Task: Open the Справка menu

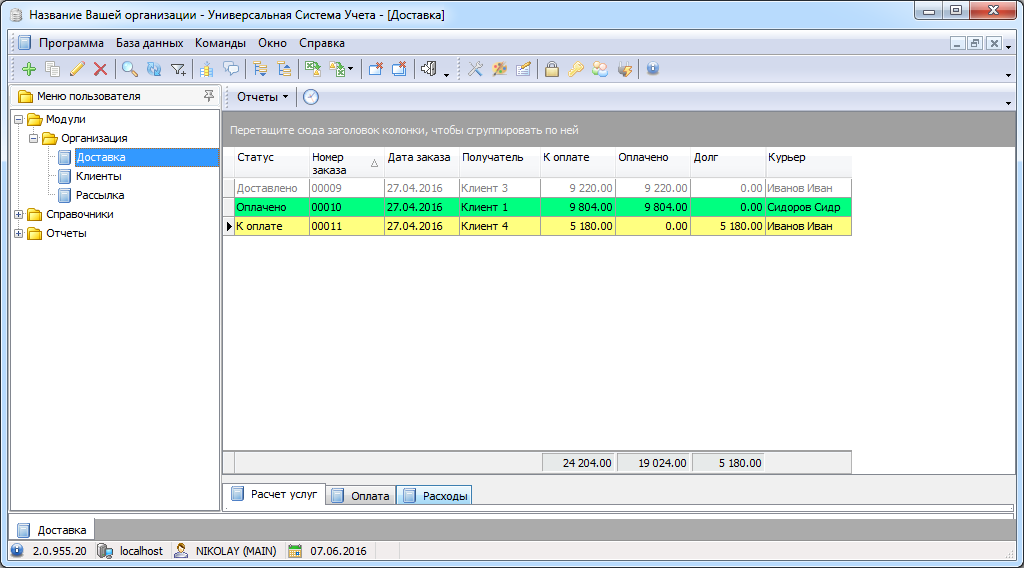Action: coord(322,43)
